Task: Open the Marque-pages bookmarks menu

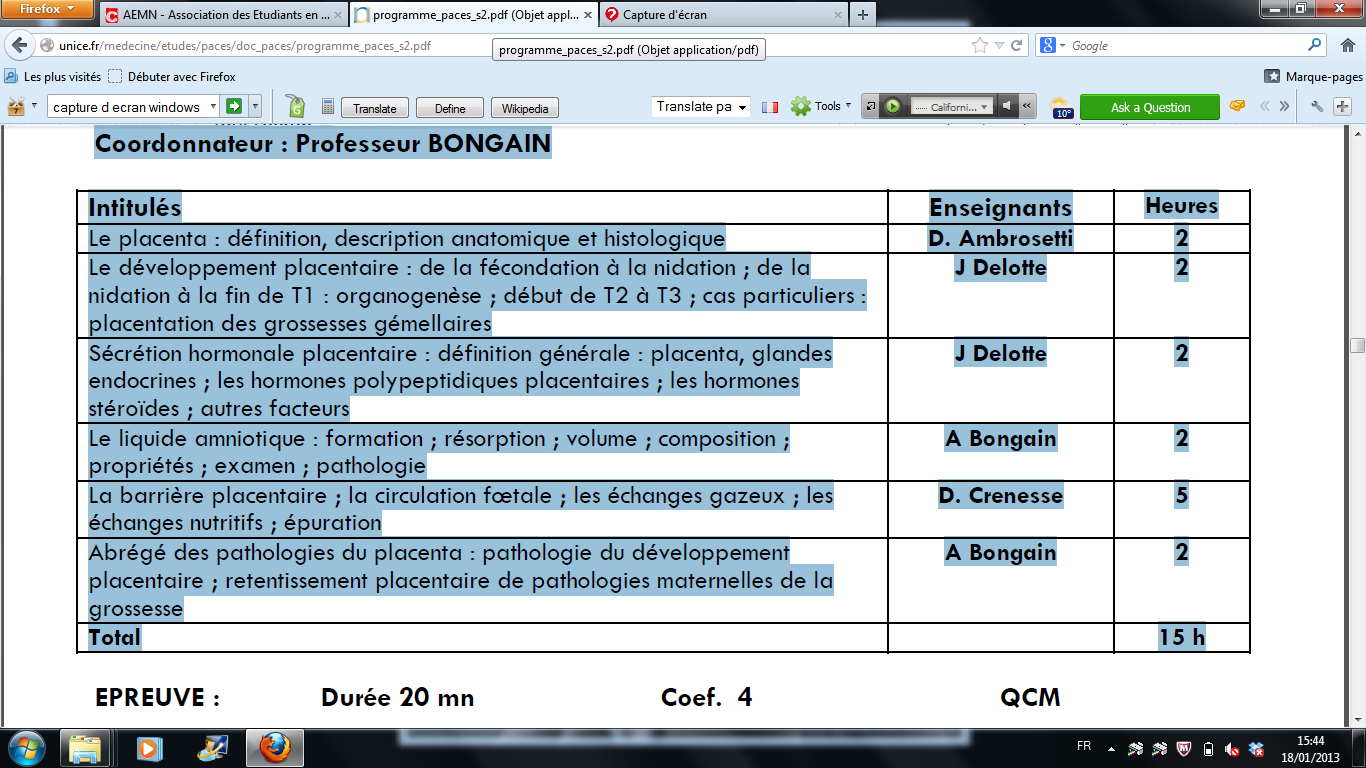Action: point(1313,77)
